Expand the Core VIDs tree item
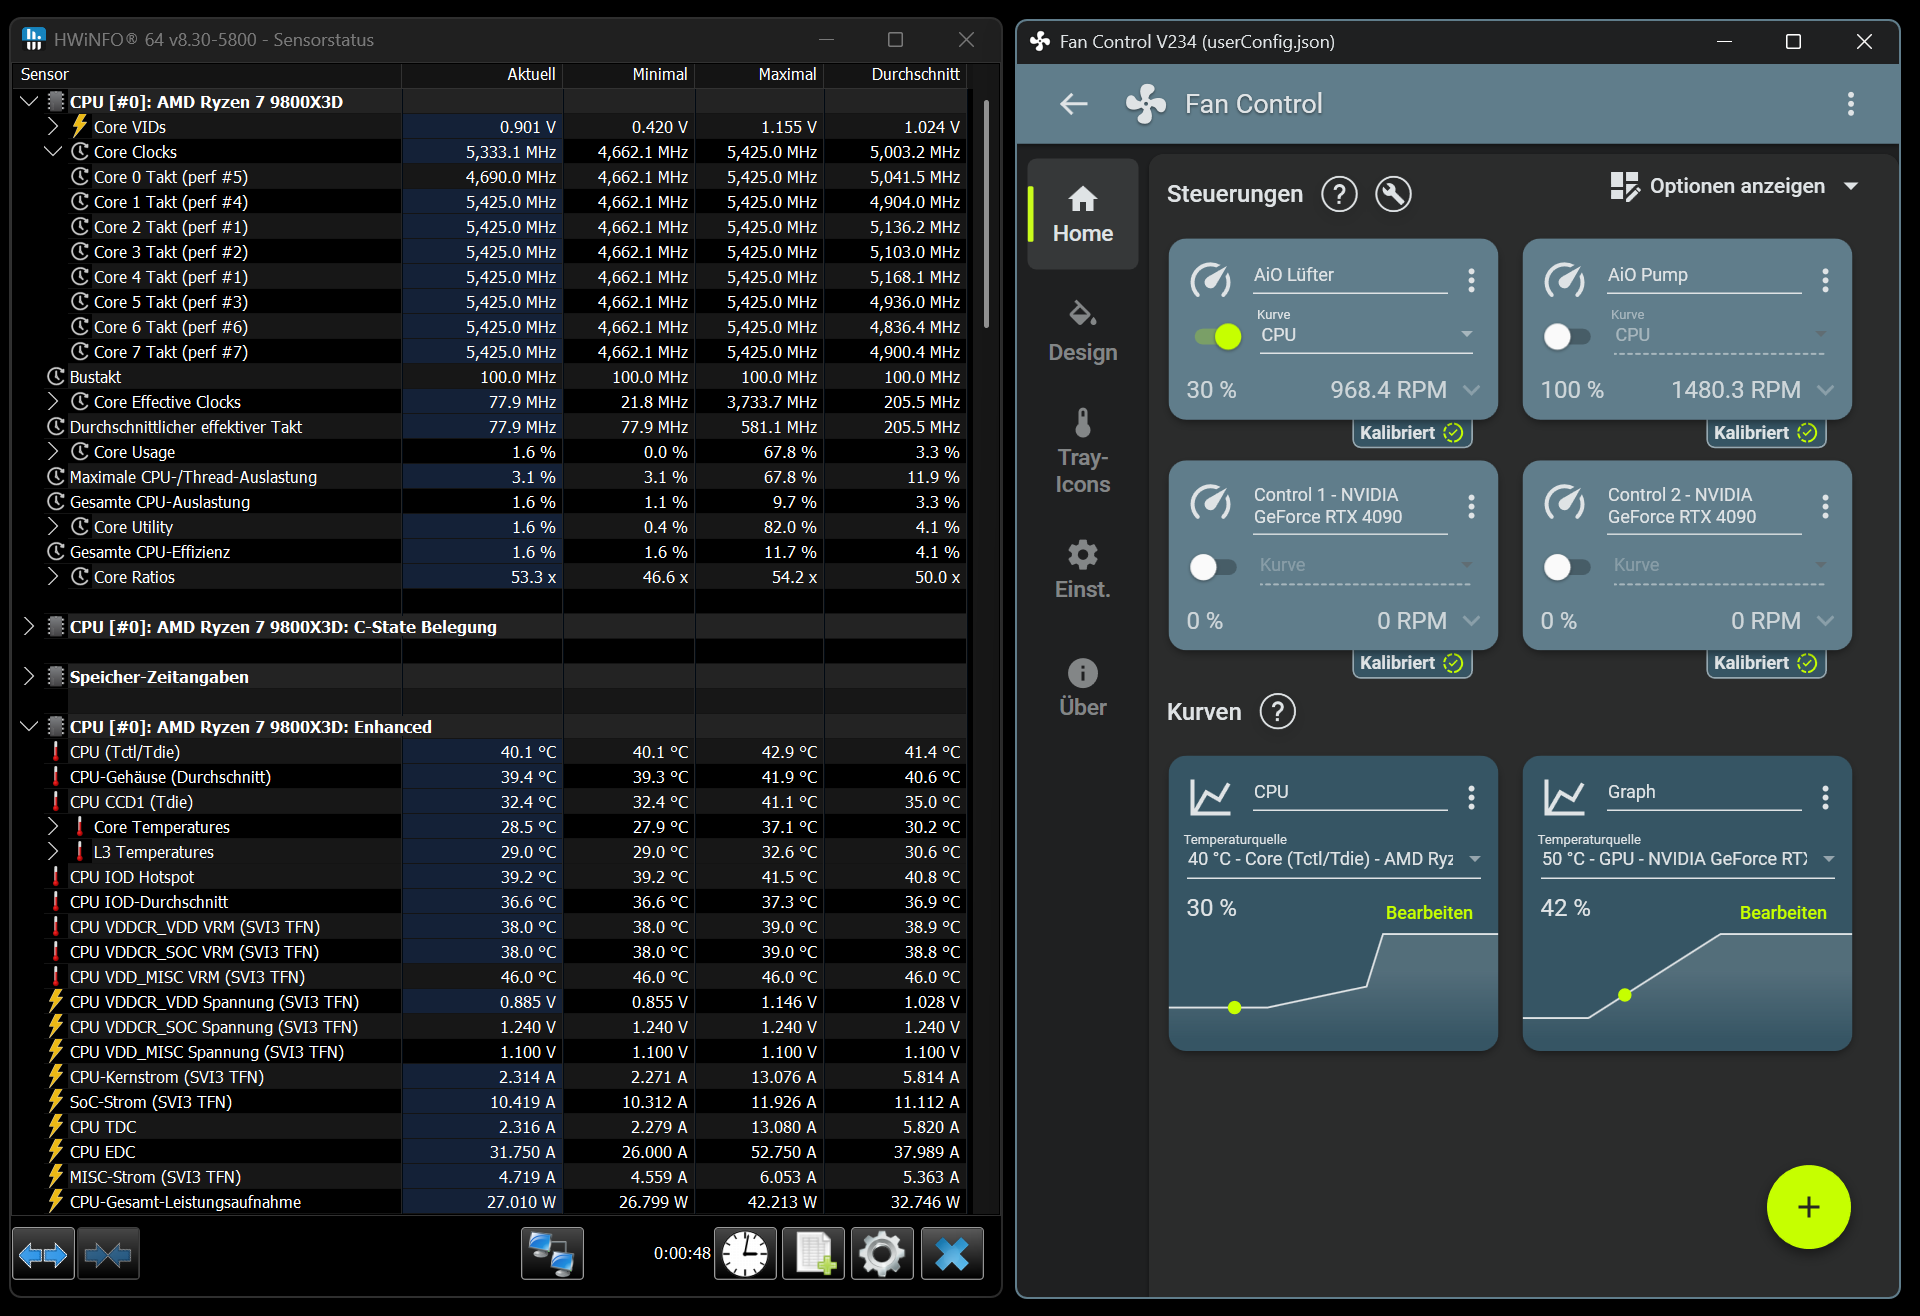 [x=53, y=127]
